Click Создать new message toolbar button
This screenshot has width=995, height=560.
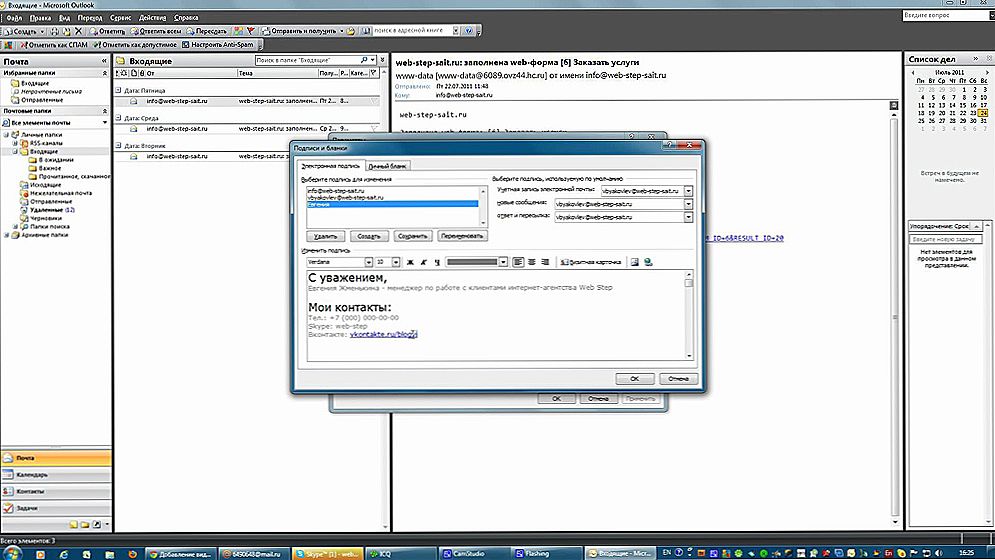point(21,31)
